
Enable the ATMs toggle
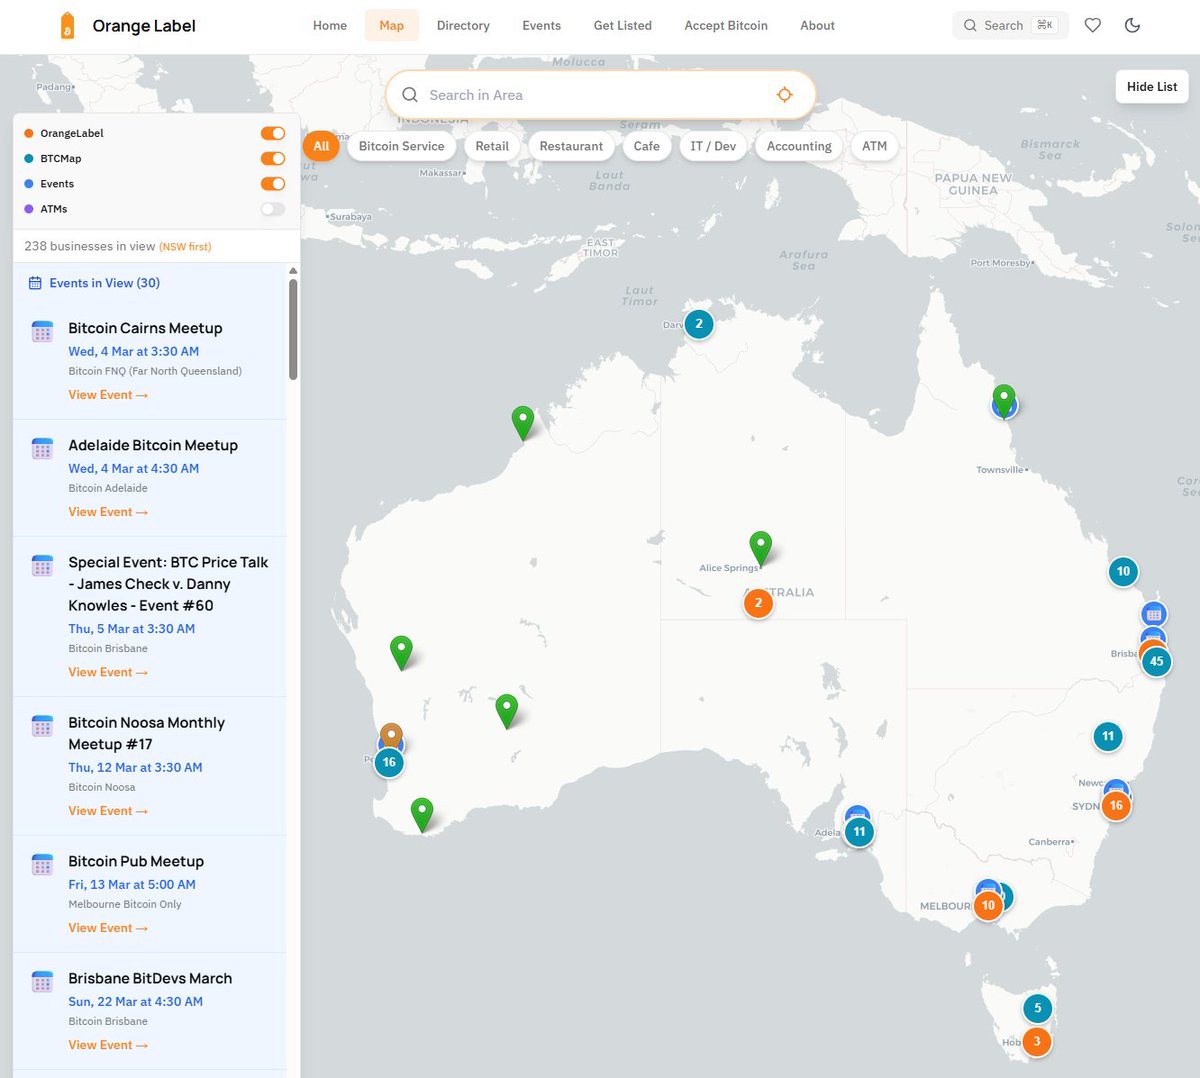tap(272, 209)
